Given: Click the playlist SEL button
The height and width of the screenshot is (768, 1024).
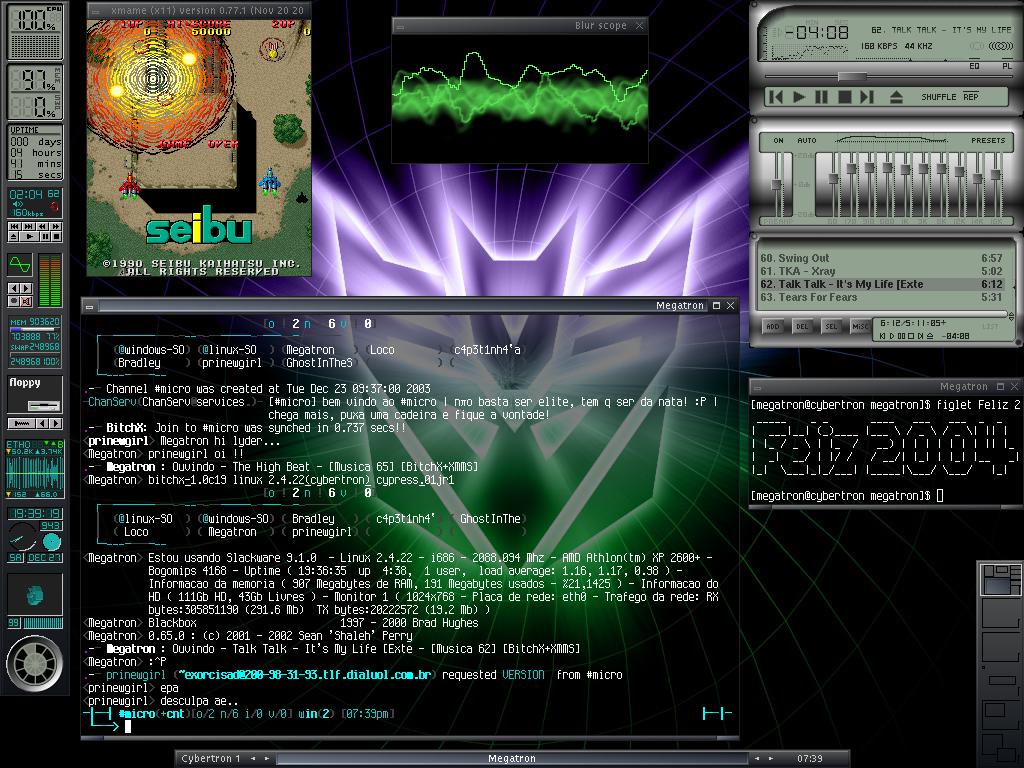Looking at the screenshot, I should click(x=831, y=326).
